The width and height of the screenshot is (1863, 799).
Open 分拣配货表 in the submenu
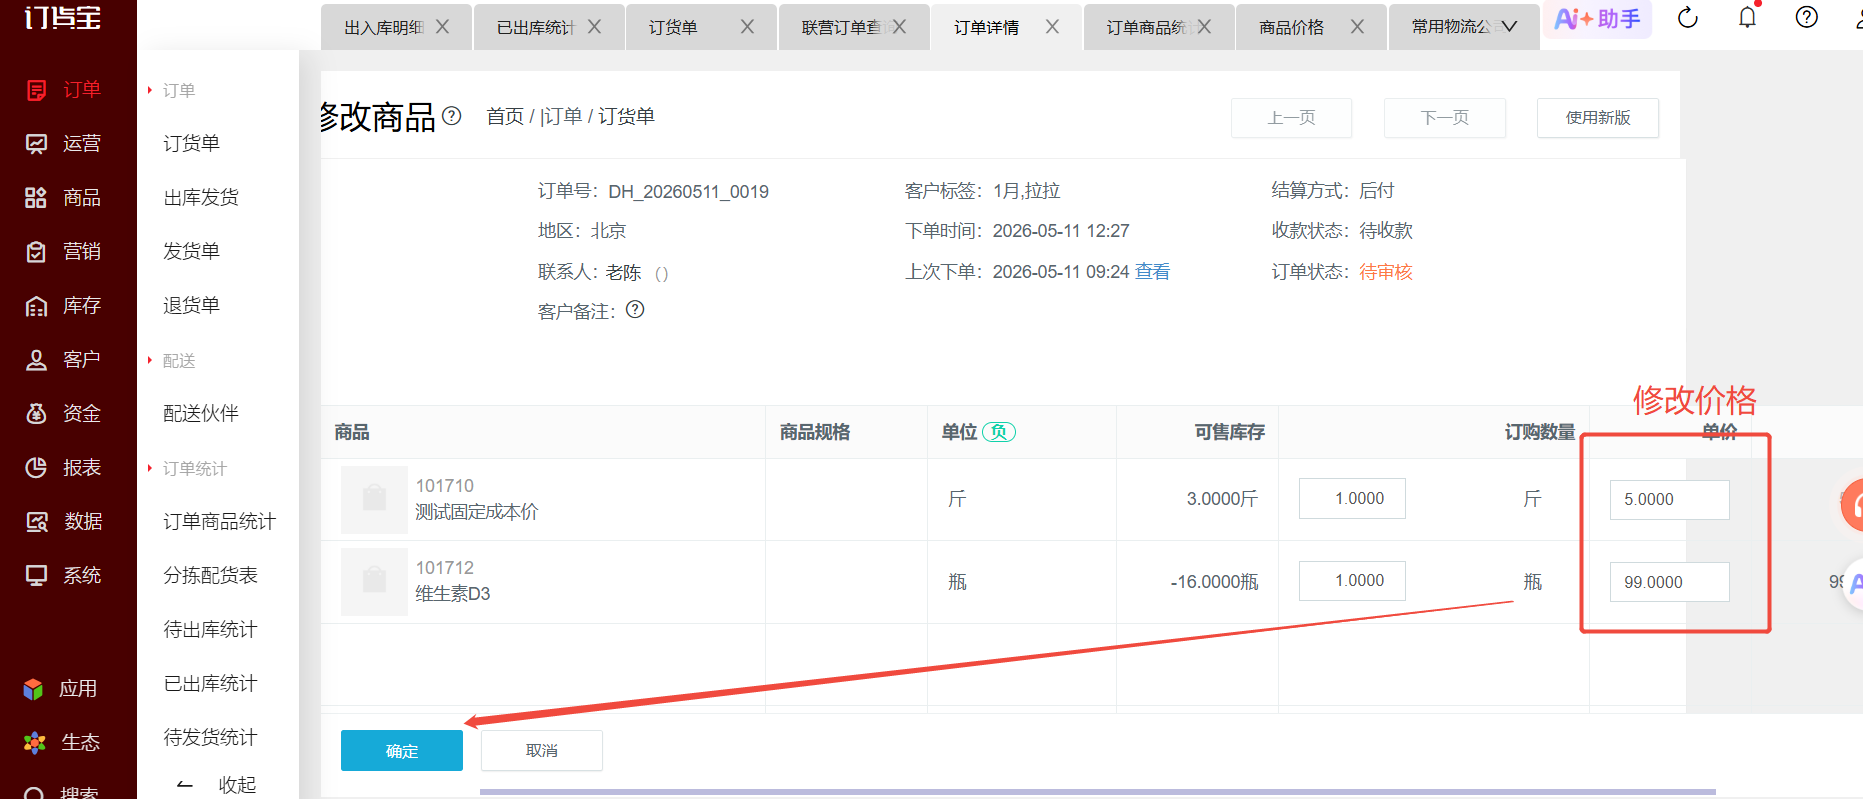click(x=211, y=576)
